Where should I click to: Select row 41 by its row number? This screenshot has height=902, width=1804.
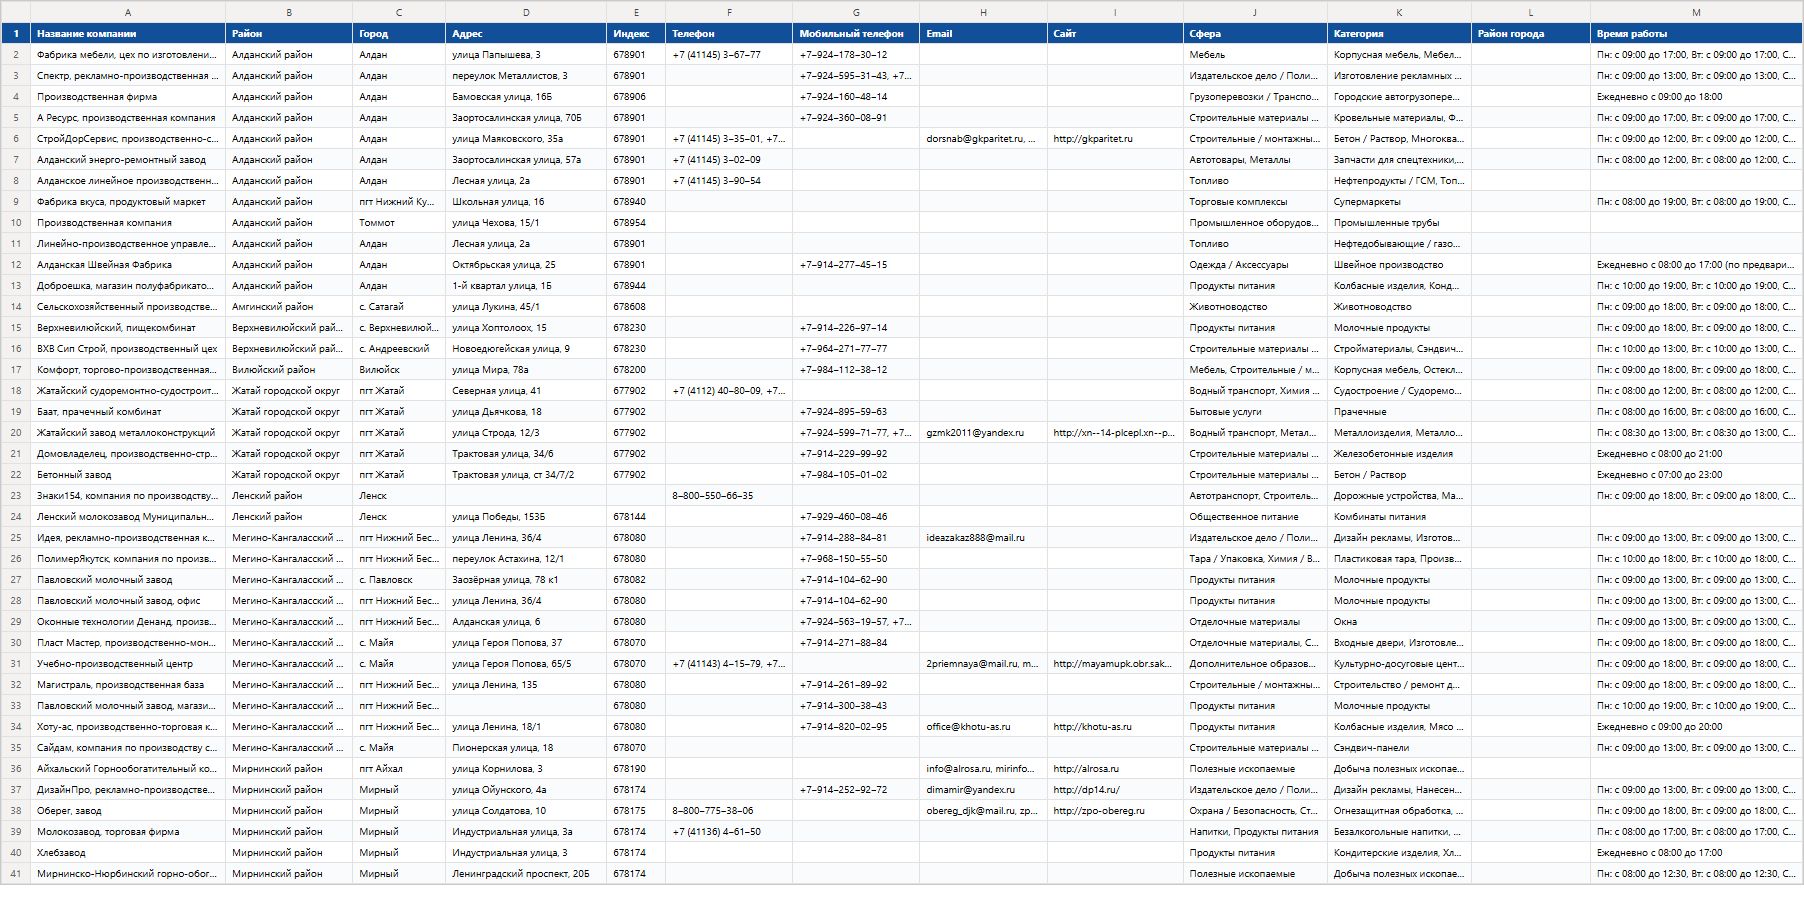(x=15, y=874)
